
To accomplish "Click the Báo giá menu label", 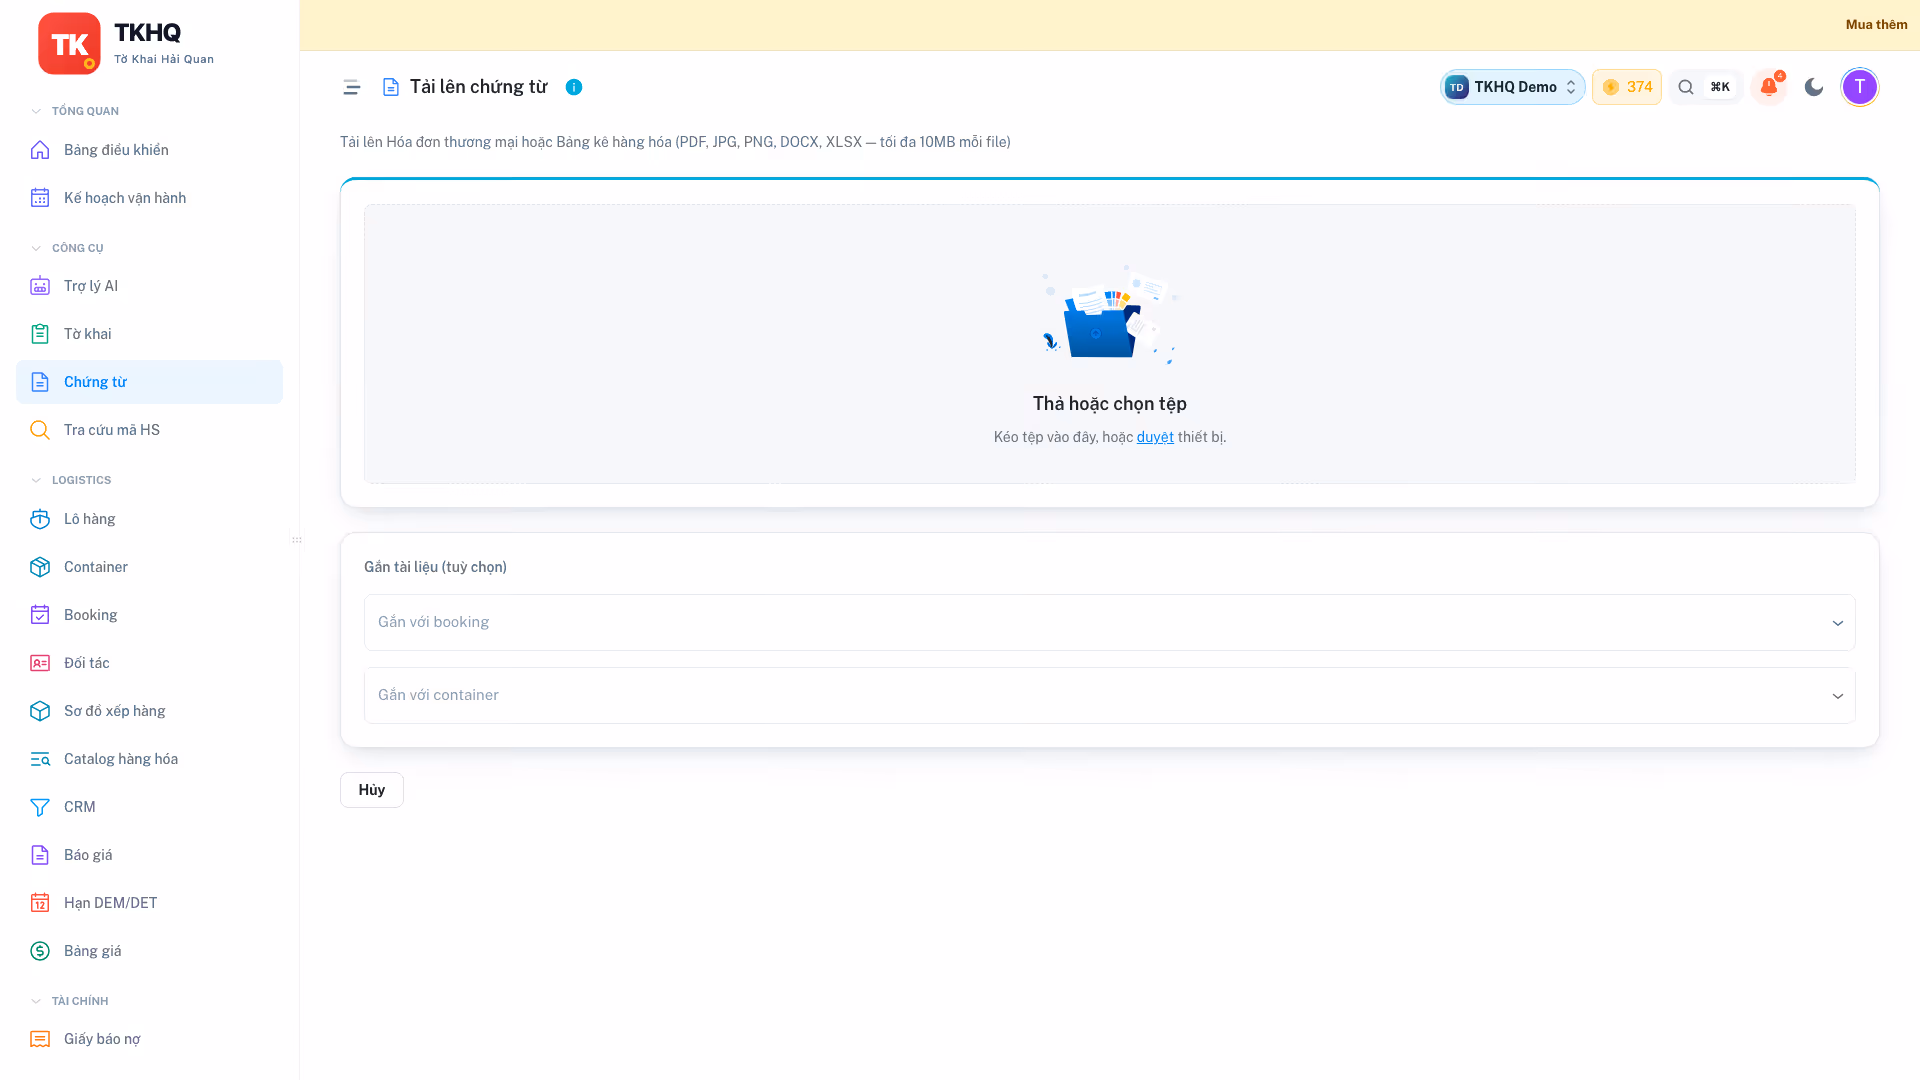I will point(88,855).
